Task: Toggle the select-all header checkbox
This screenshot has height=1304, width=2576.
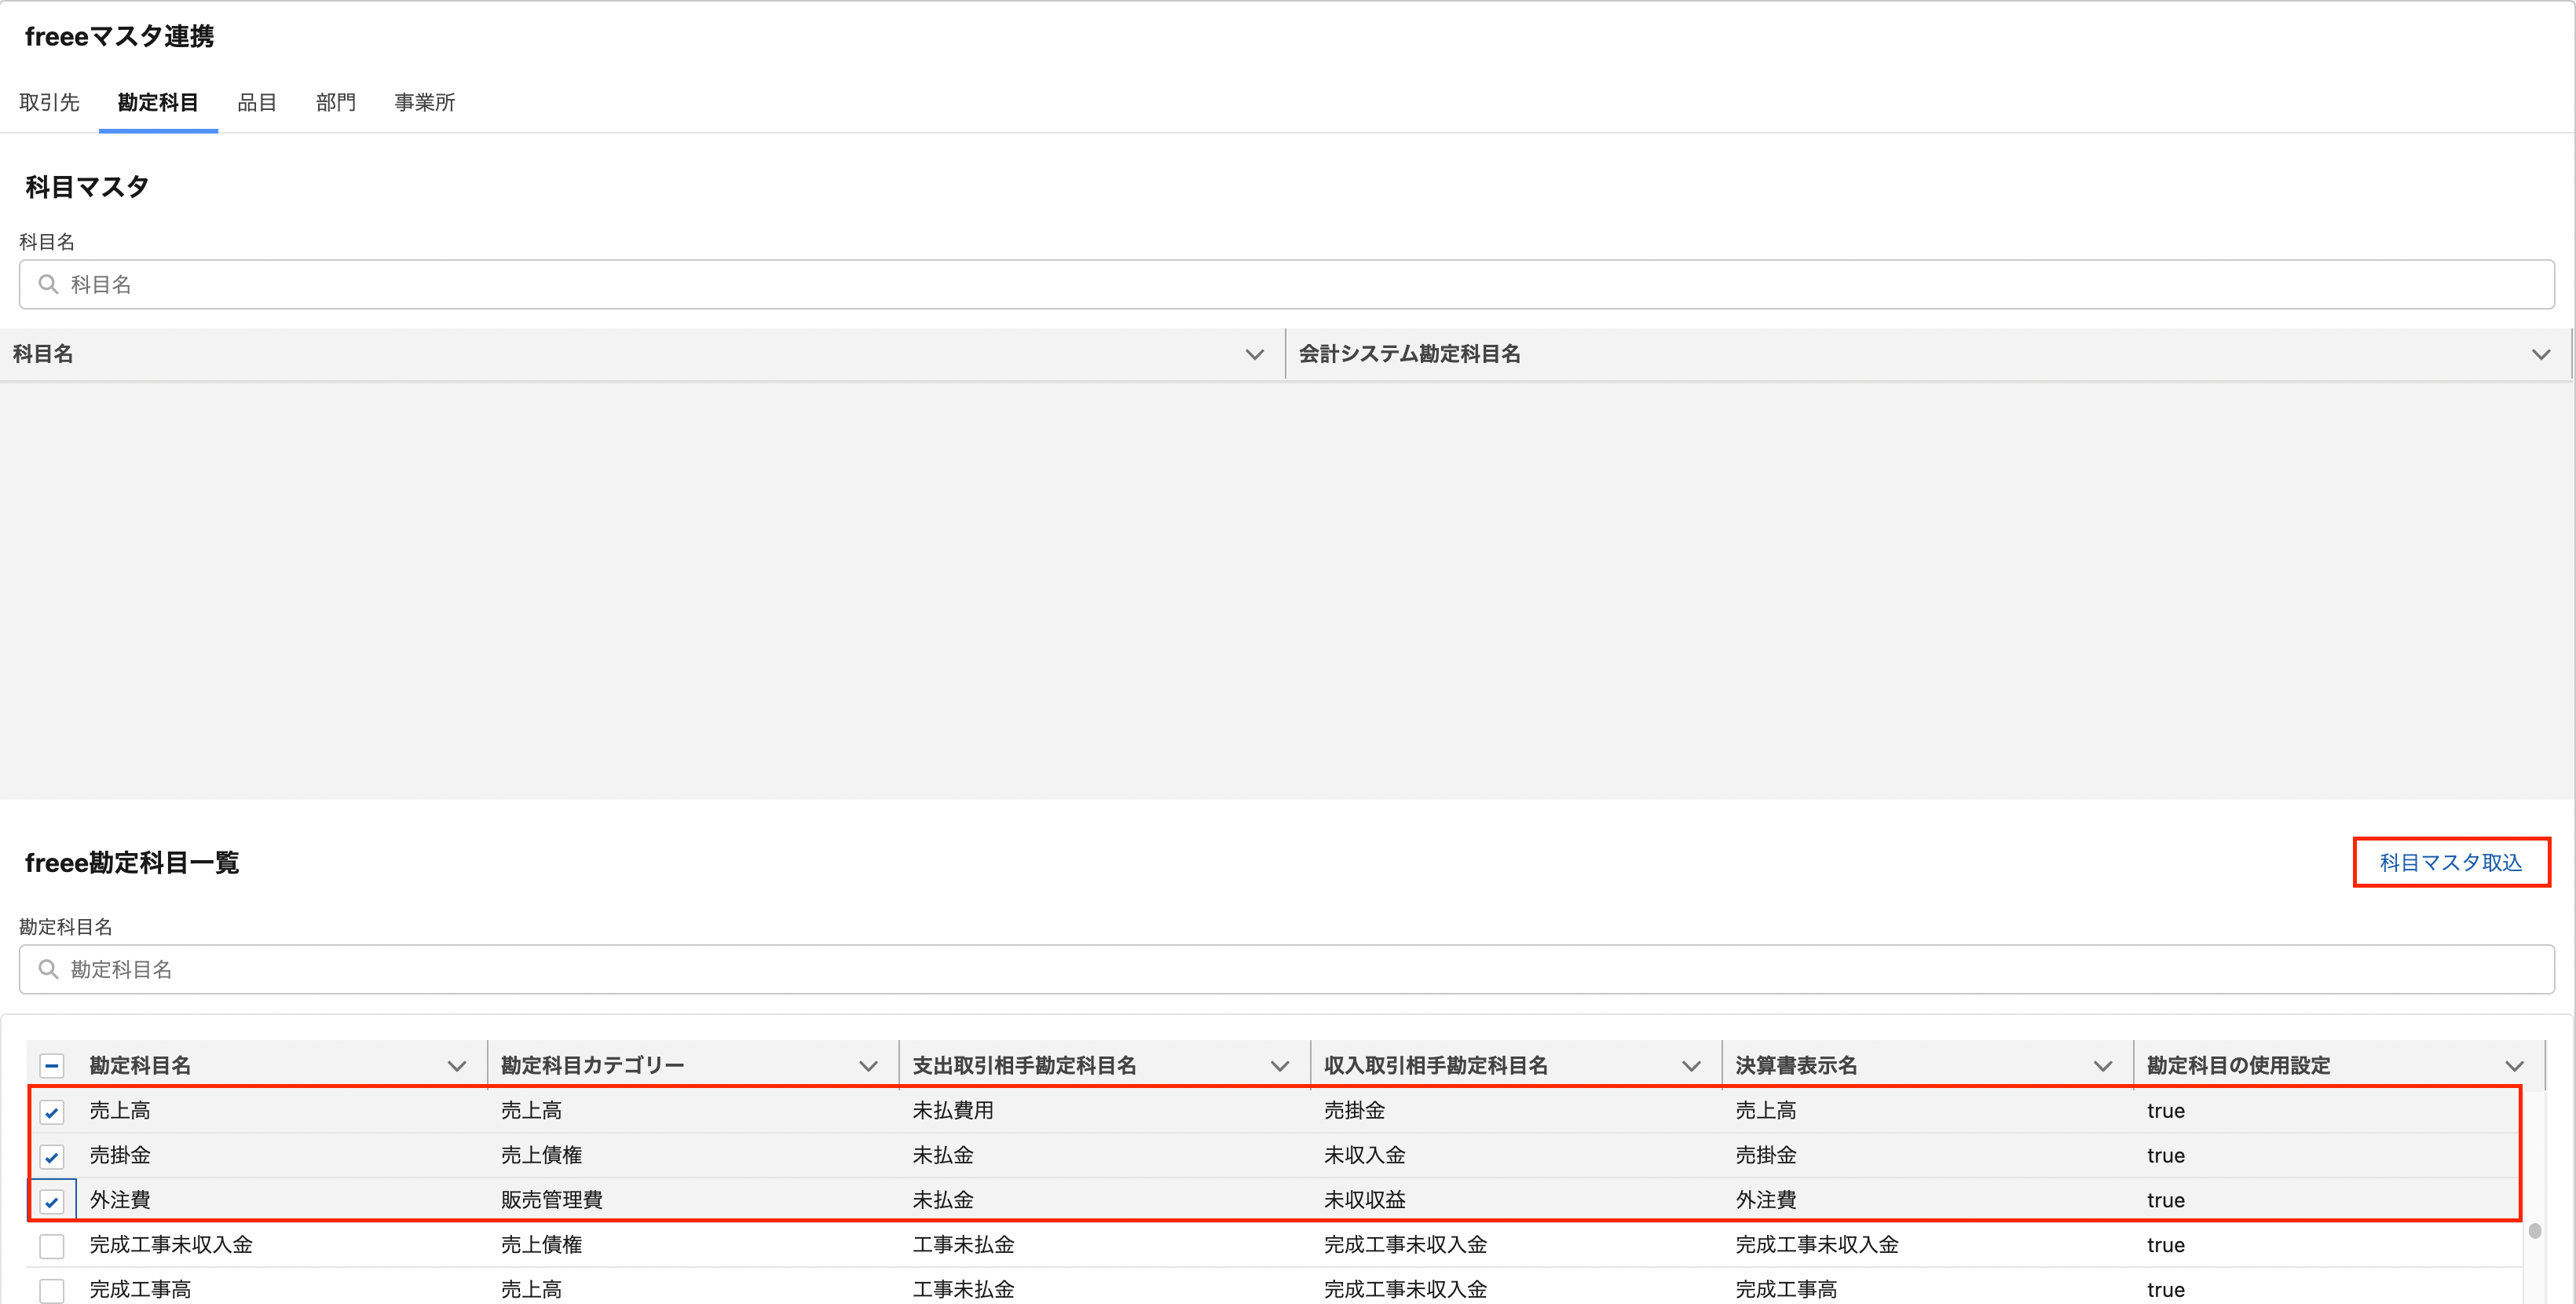Action: coord(52,1065)
